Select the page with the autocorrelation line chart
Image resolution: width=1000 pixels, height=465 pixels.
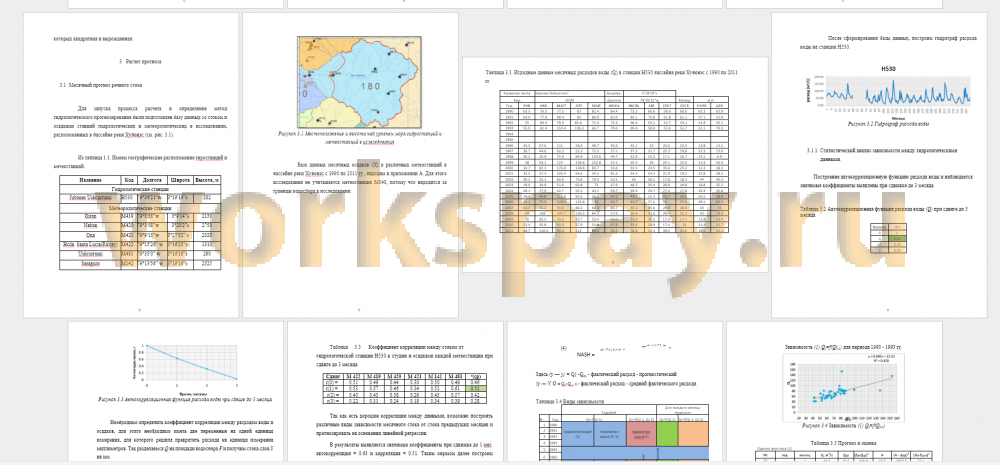pyautogui.click(x=175, y=393)
